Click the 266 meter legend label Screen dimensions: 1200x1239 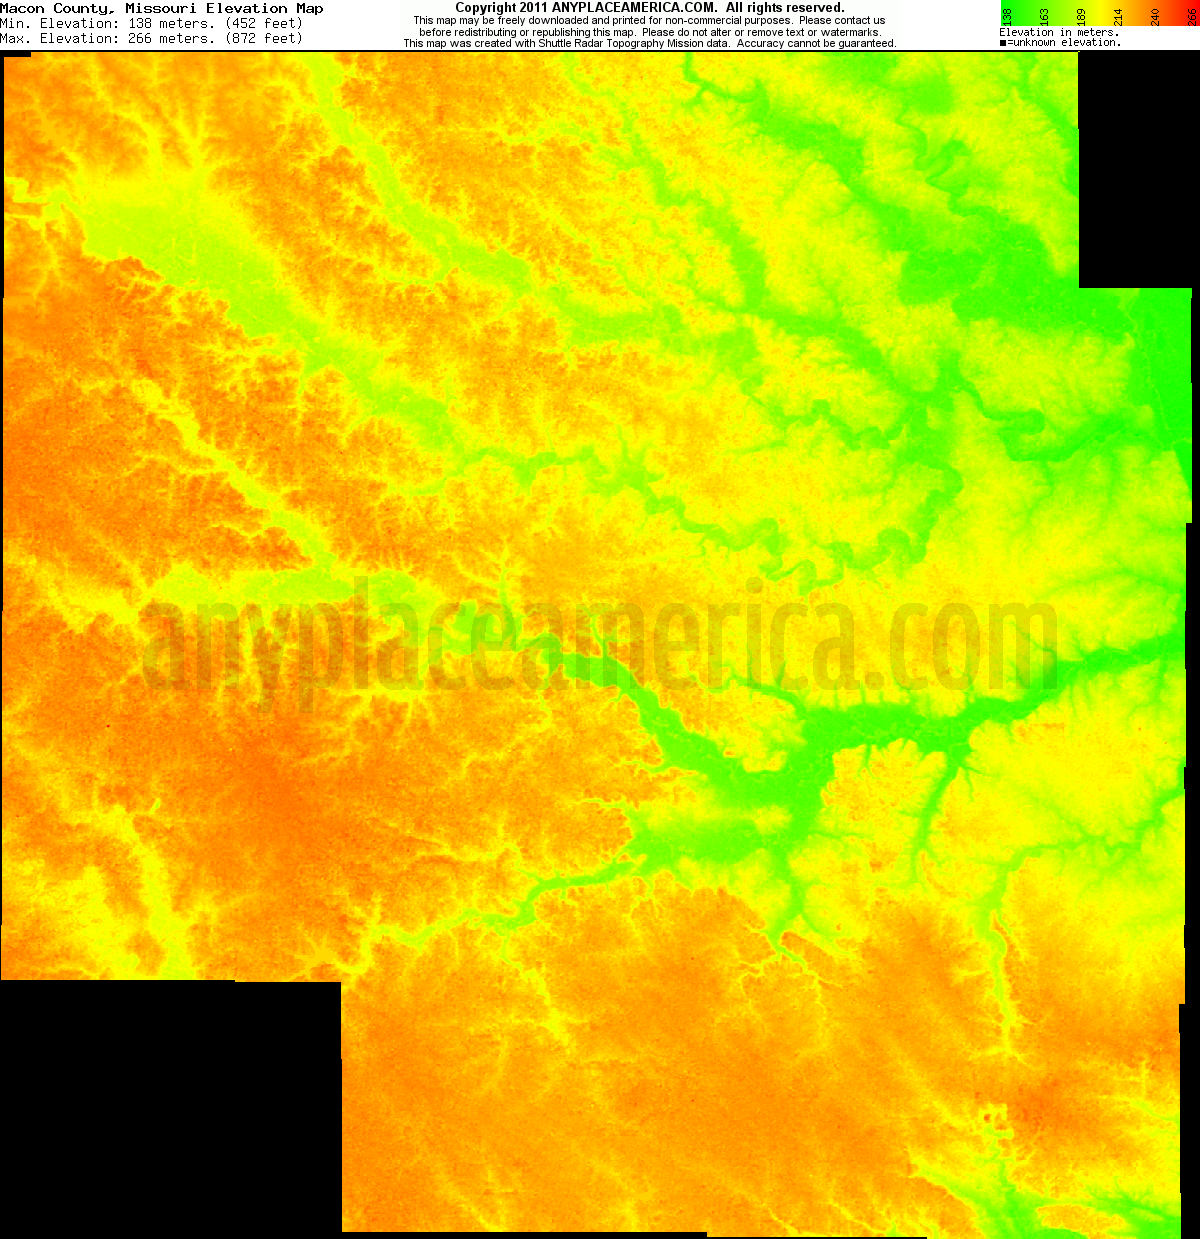1192,16
